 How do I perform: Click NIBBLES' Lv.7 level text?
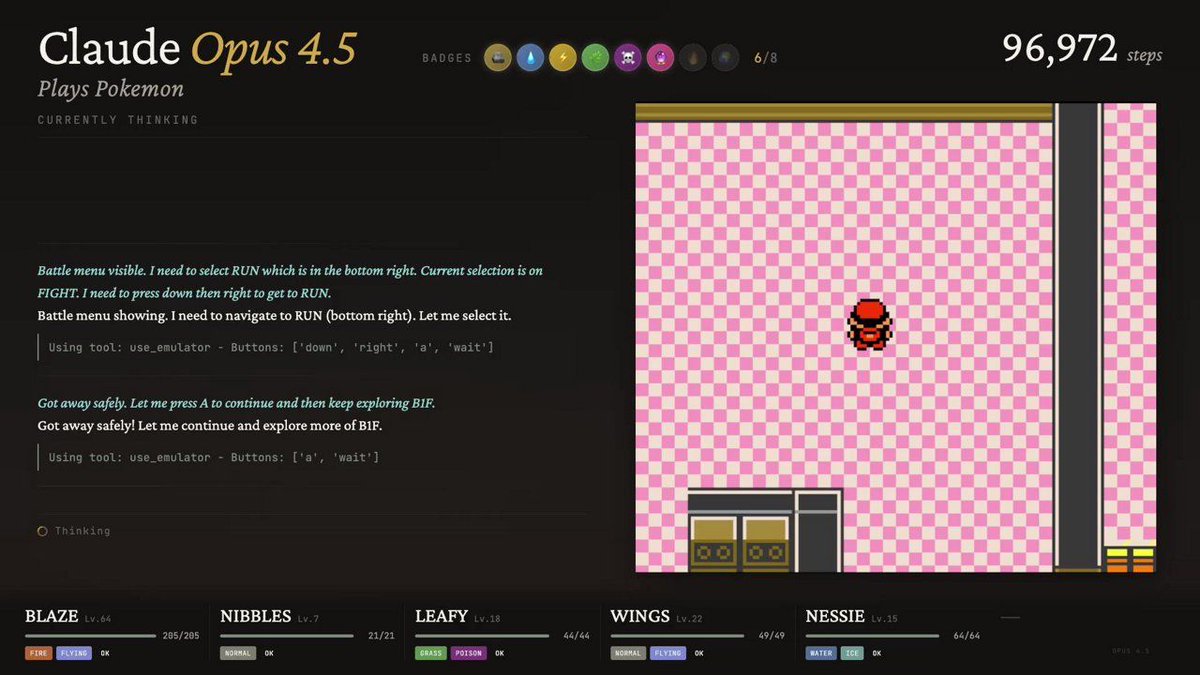tap(309, 619)
